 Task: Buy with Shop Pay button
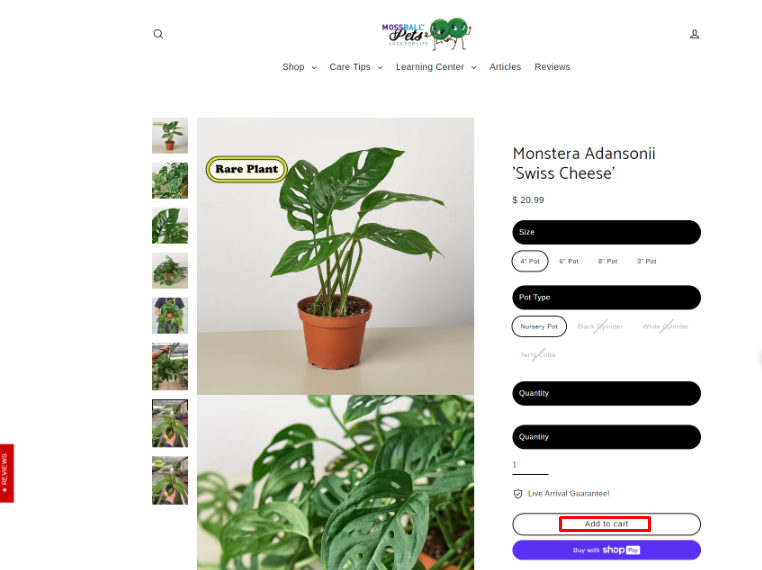tap(606, 550)
